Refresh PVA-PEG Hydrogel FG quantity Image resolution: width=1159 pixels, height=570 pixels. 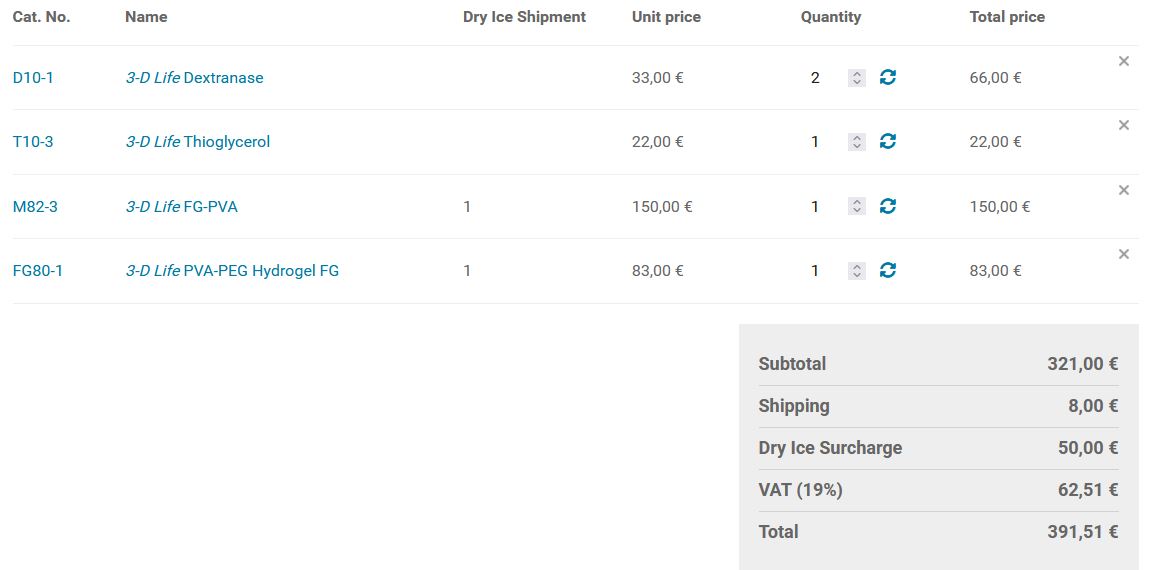click(887, 270)
